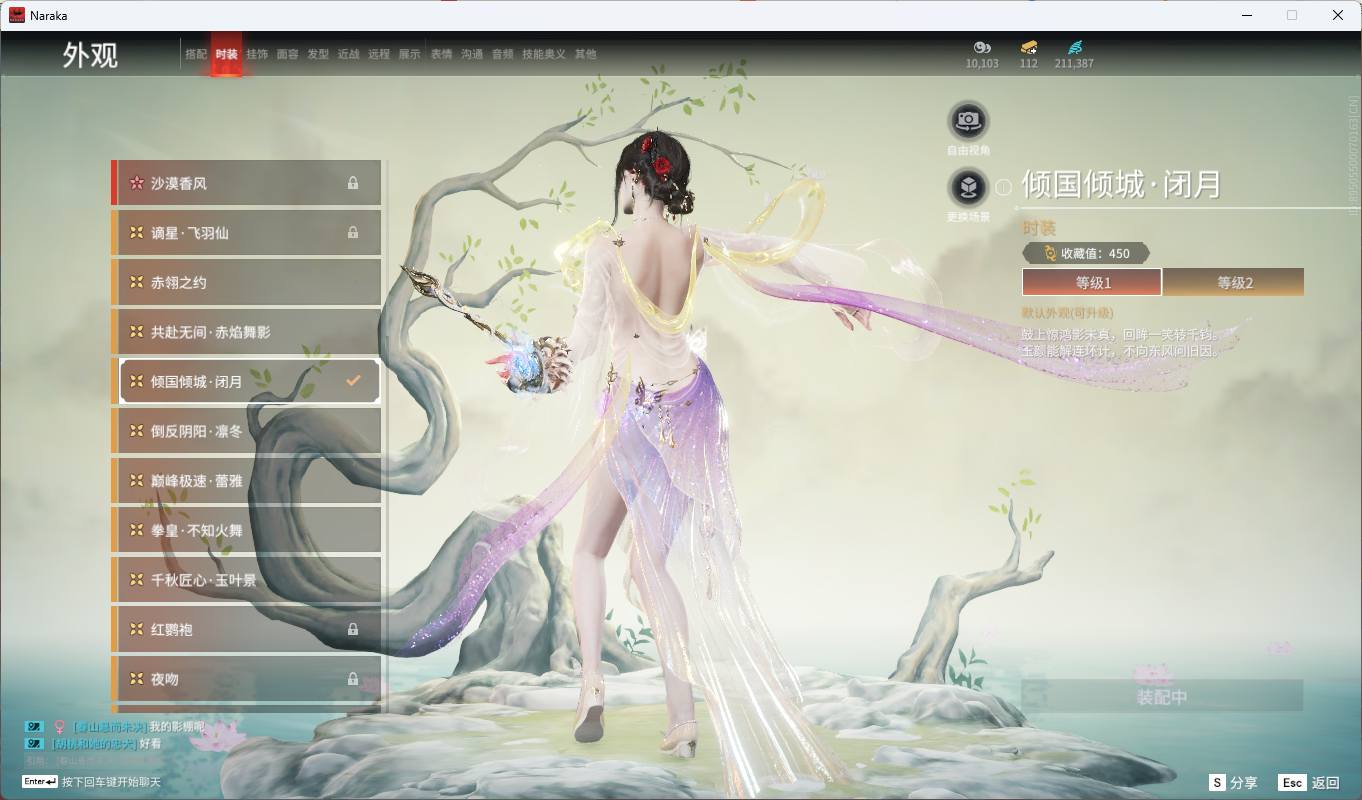Click the lock icon on 夜吻
Viewport: 1362px width, 800px height.
[353, 678]
